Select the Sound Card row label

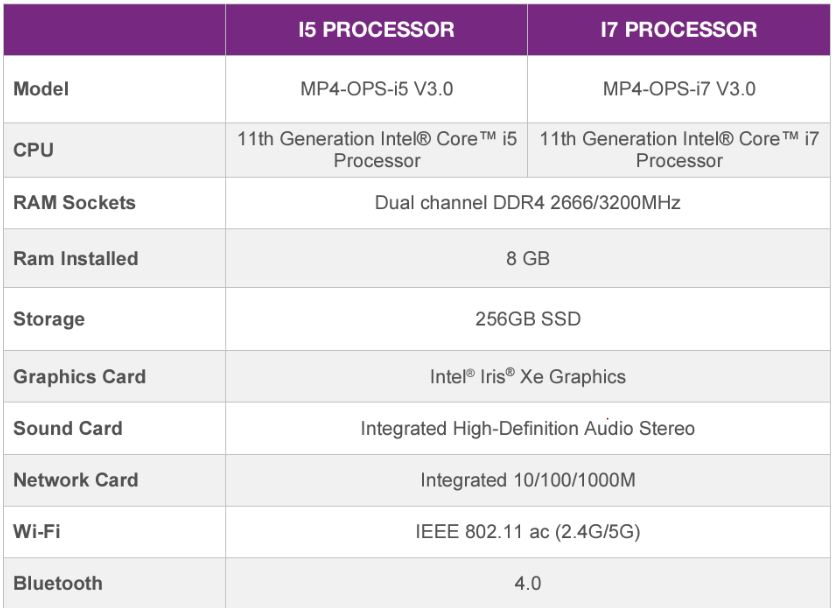point(68,428)
